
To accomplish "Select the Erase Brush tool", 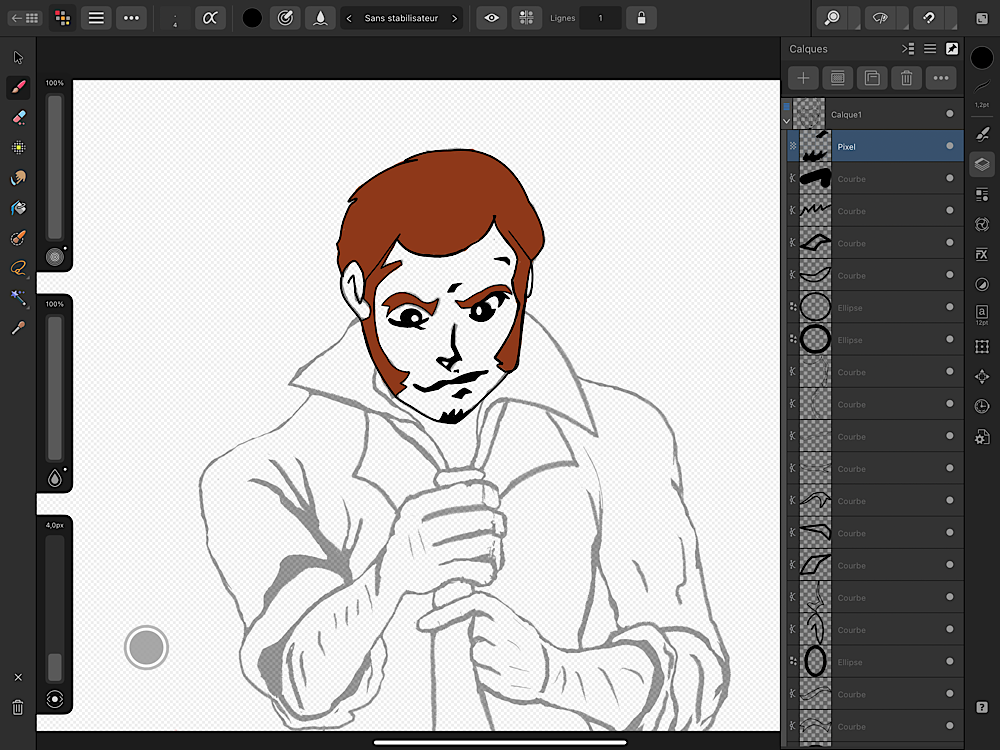I will (18, 117).
